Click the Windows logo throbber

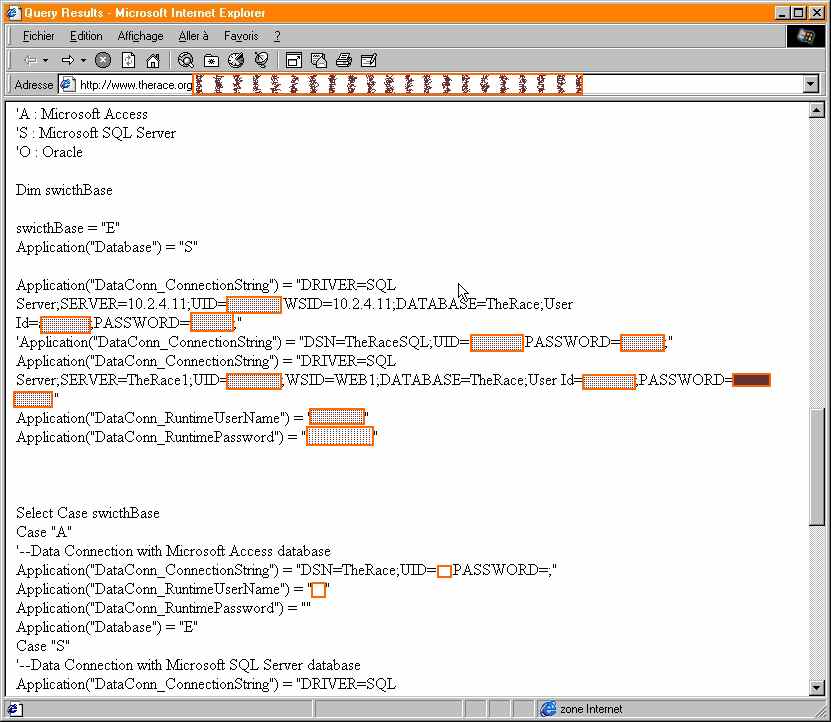pos(806,36)
